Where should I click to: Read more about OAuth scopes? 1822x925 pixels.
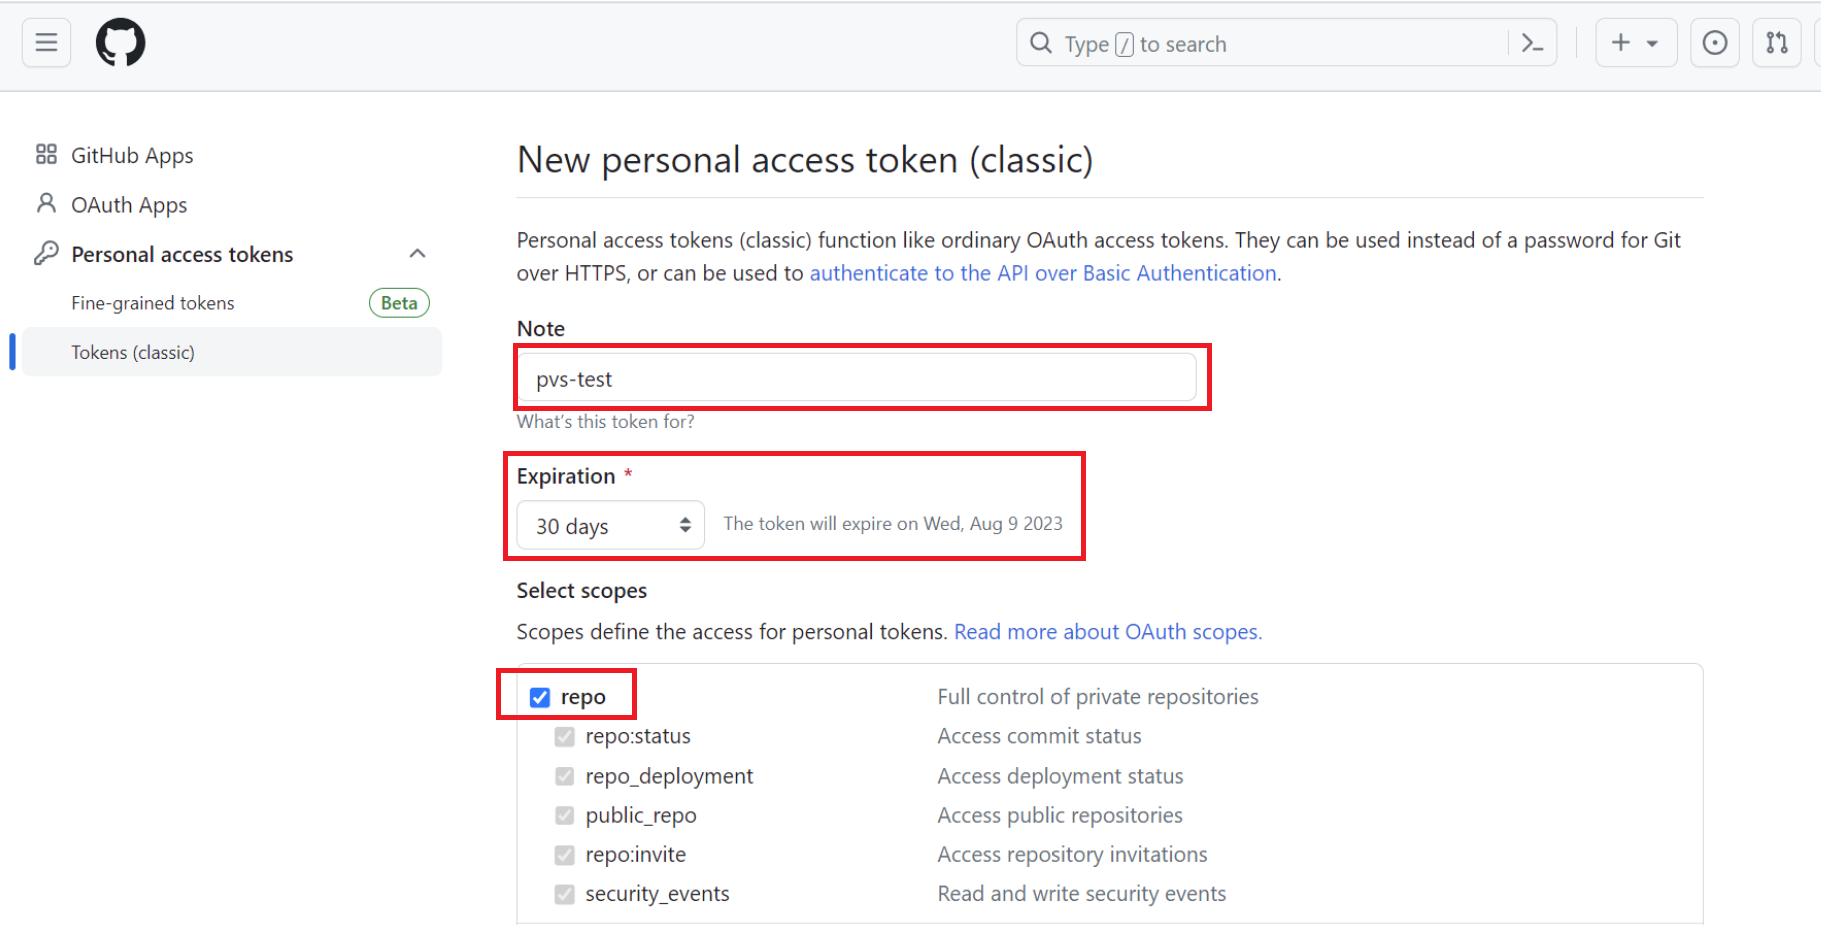click(1107, 631)
